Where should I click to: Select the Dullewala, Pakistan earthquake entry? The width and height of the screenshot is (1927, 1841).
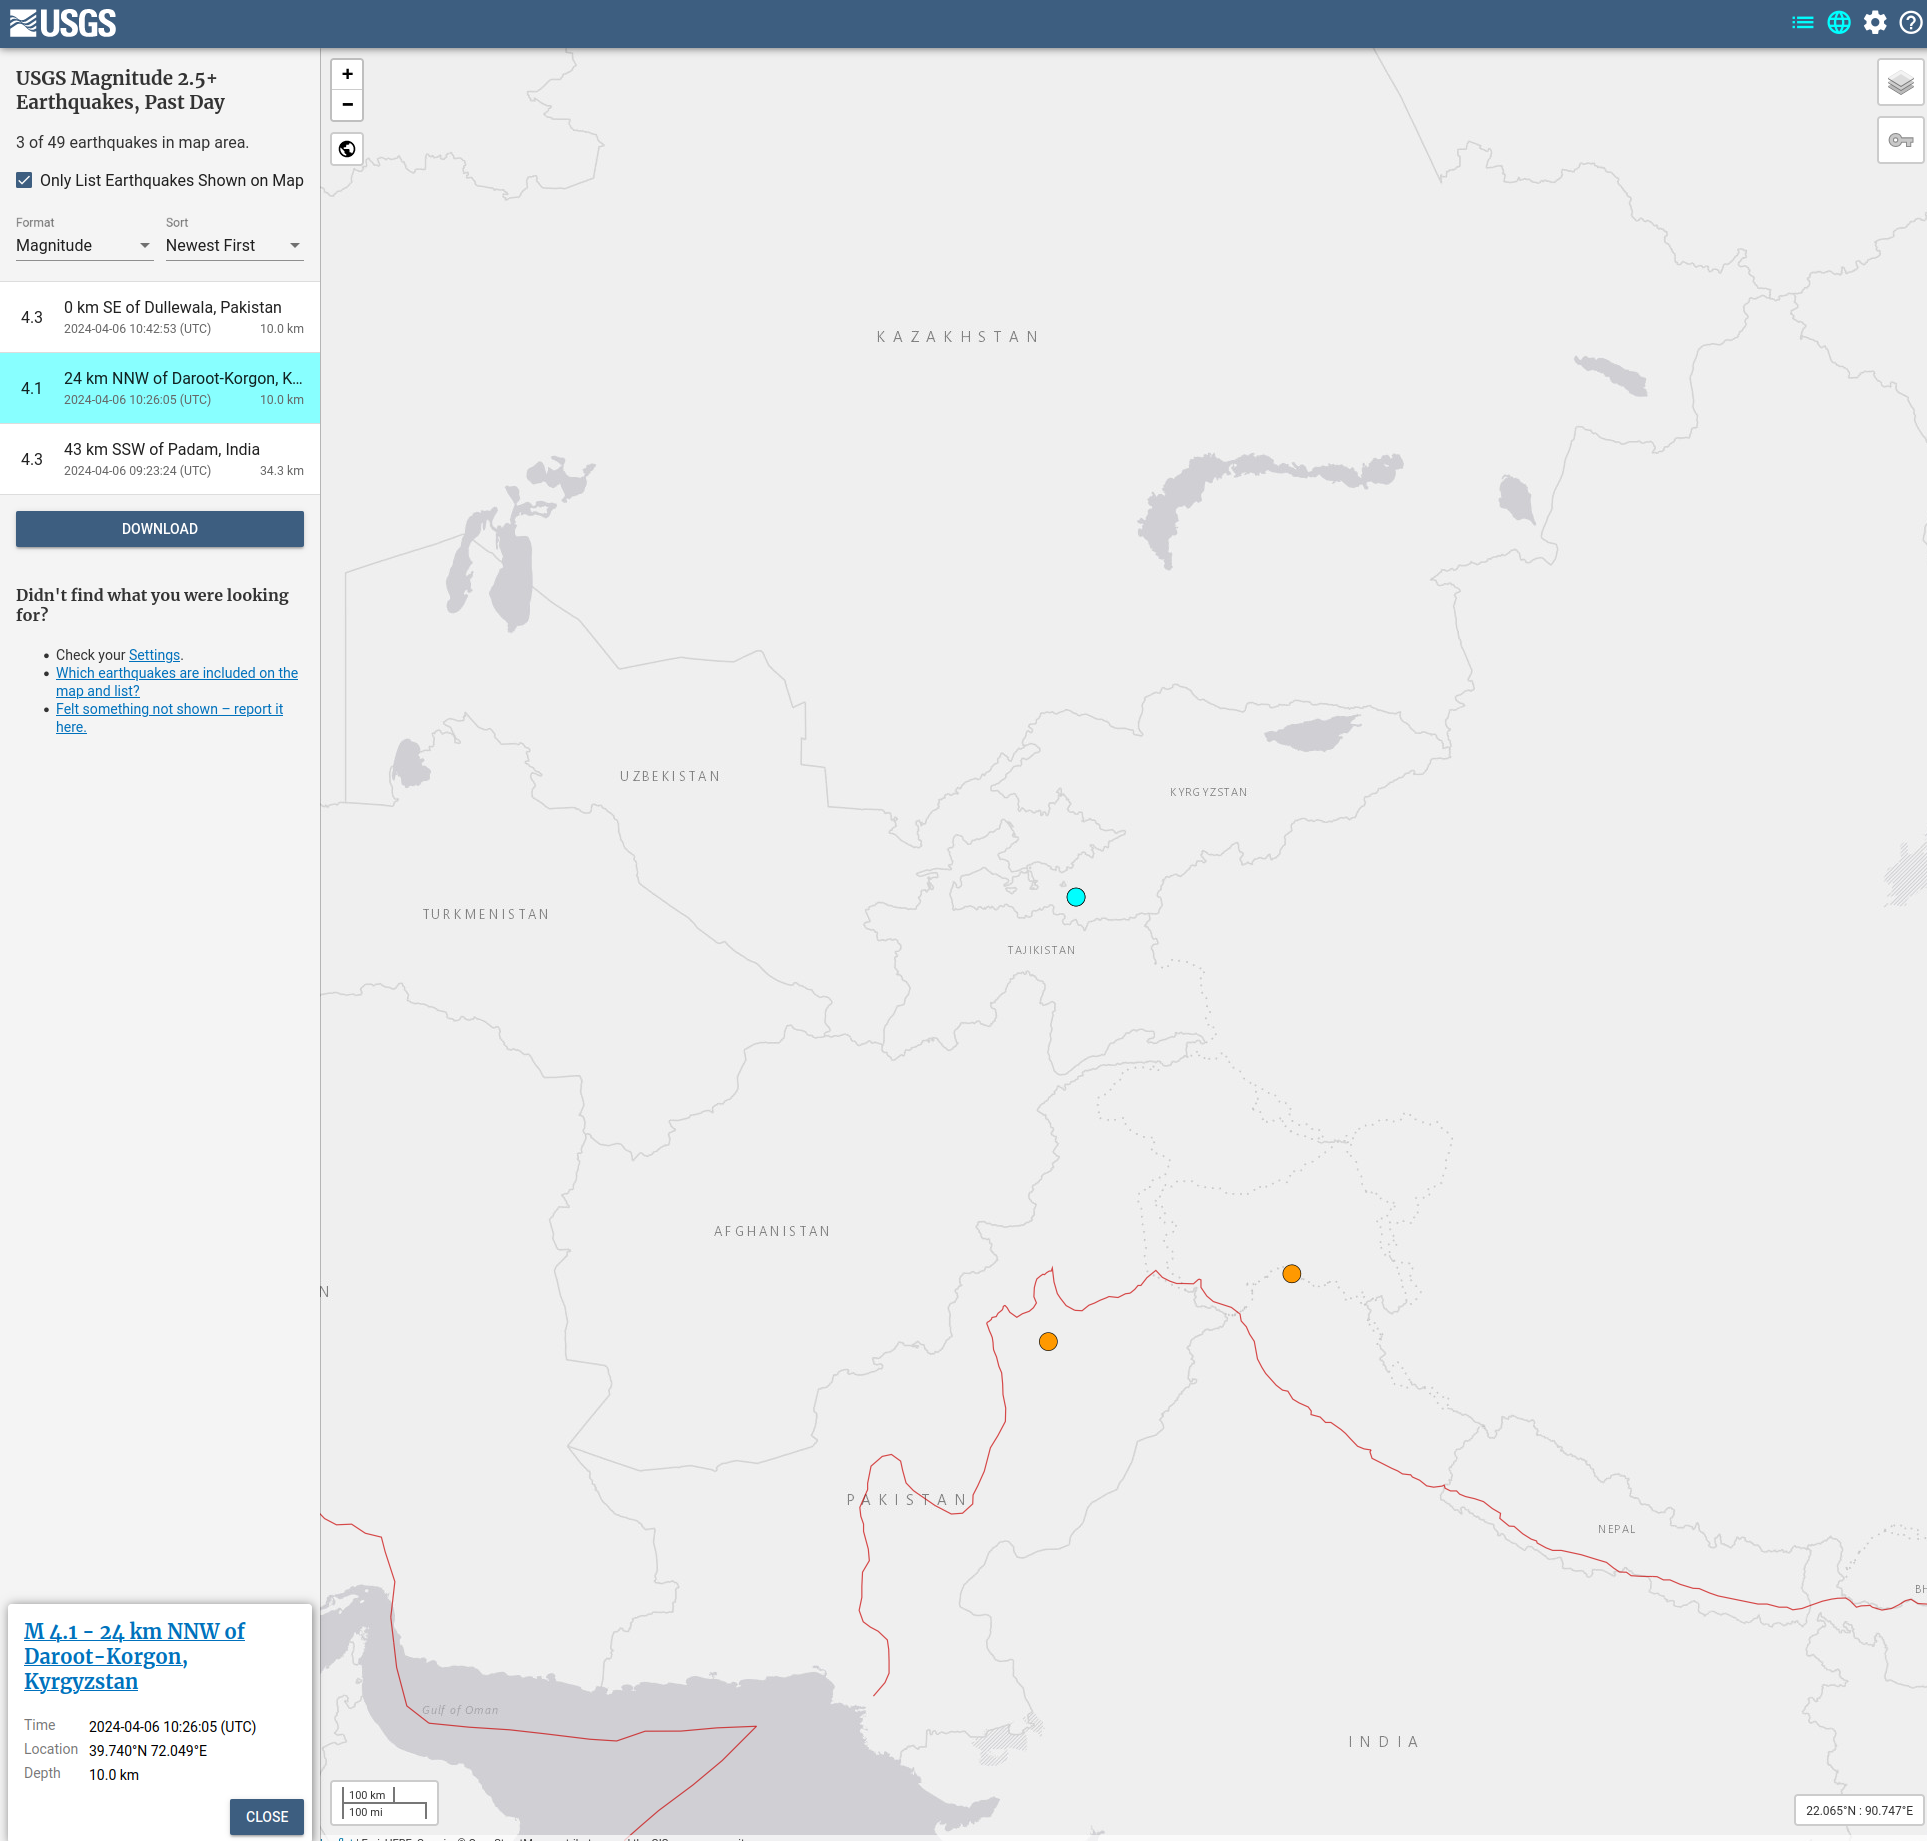160,317
